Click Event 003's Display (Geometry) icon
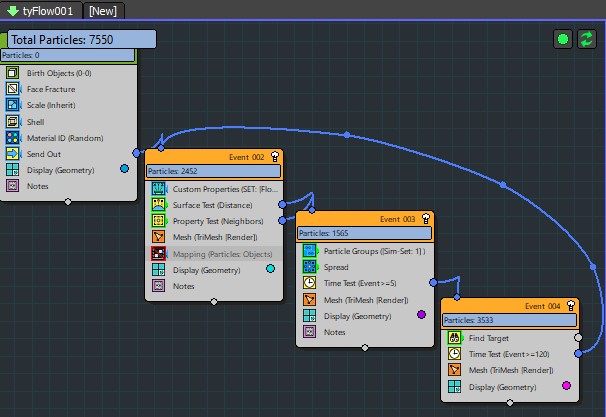The height and width of the screenshot is (417, 606). (x=310, y=316)
